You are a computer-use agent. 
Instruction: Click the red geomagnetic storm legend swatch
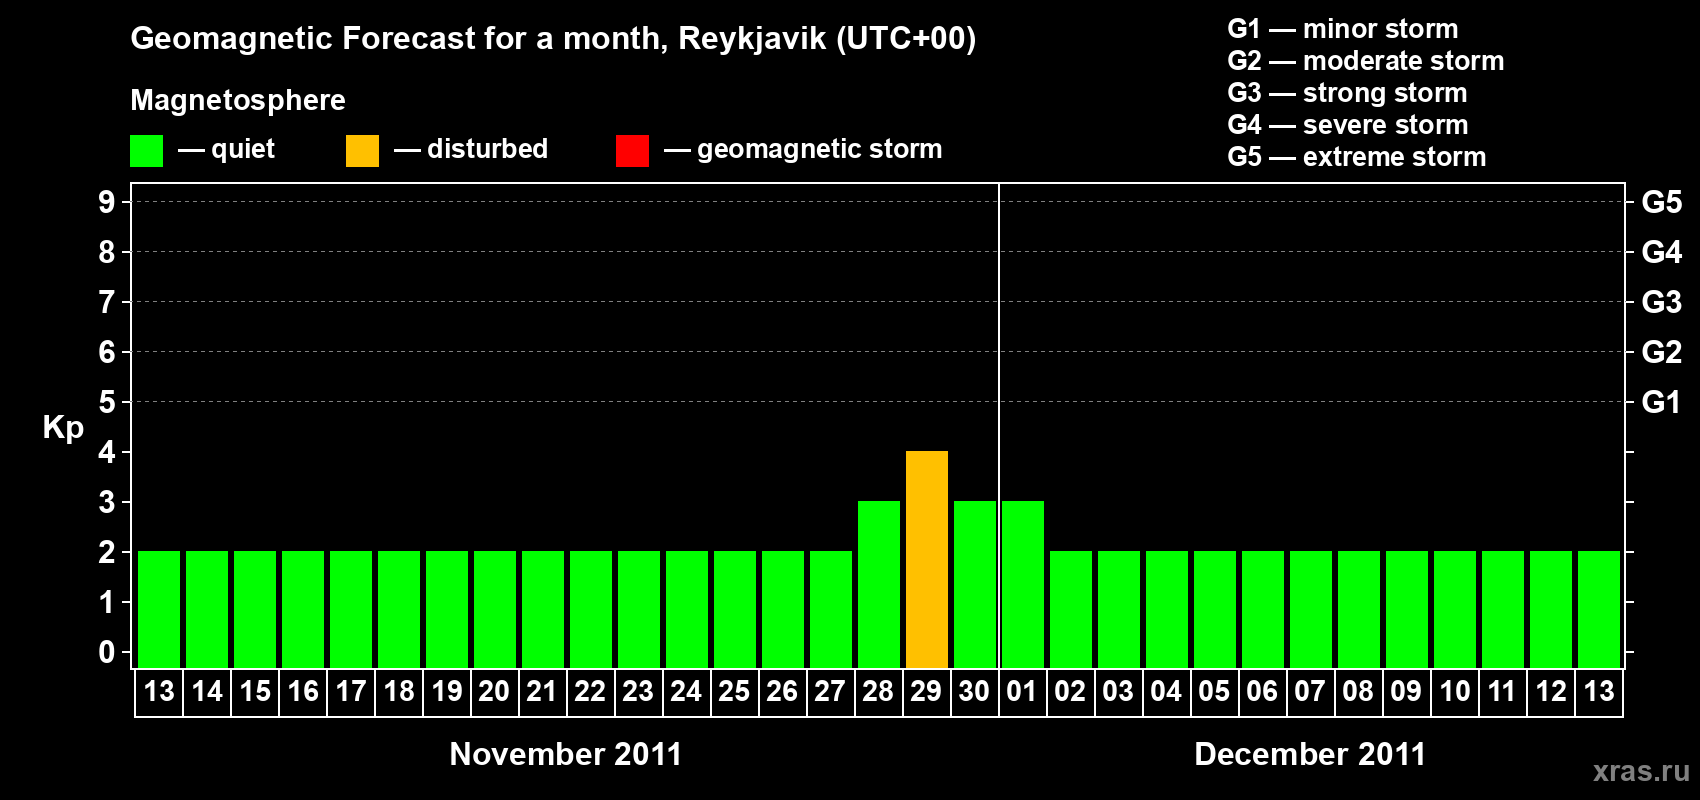(632, 151)
